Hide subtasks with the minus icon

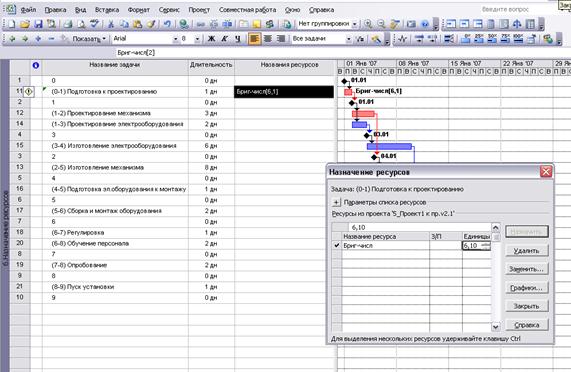[x=51, y=39]
